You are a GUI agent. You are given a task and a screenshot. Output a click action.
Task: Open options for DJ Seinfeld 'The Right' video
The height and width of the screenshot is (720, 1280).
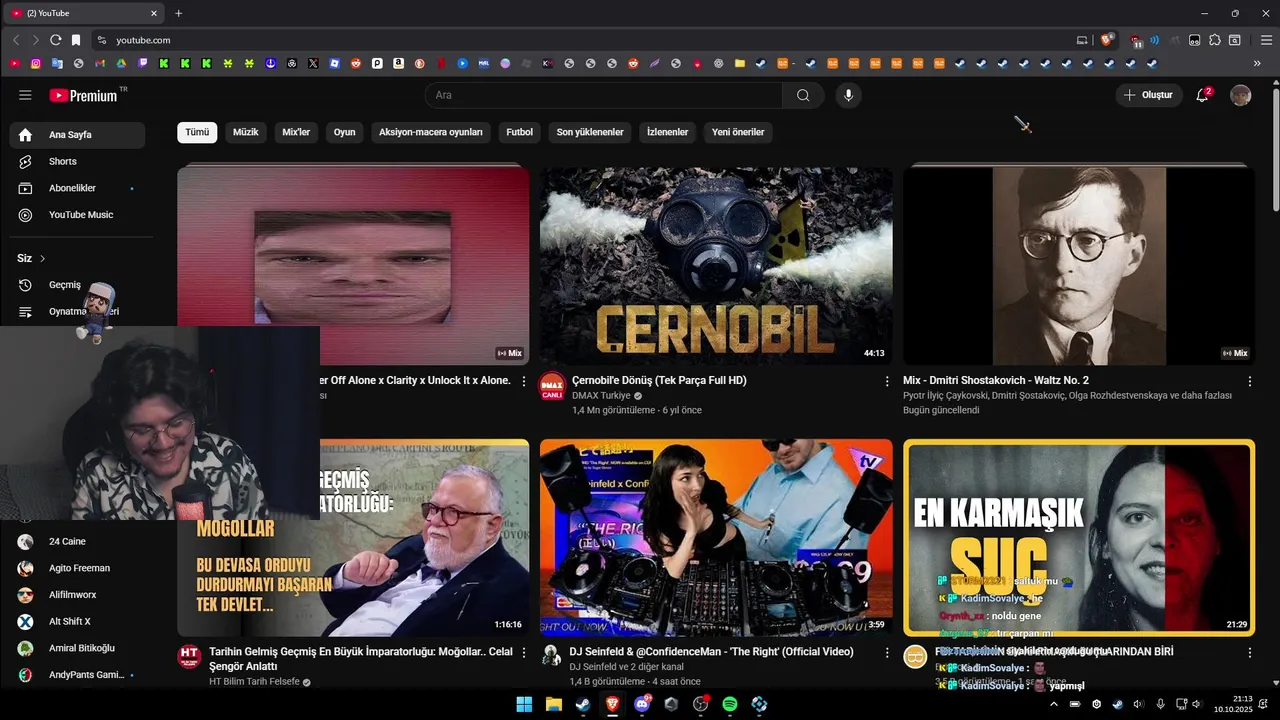(x=887, y=652)
